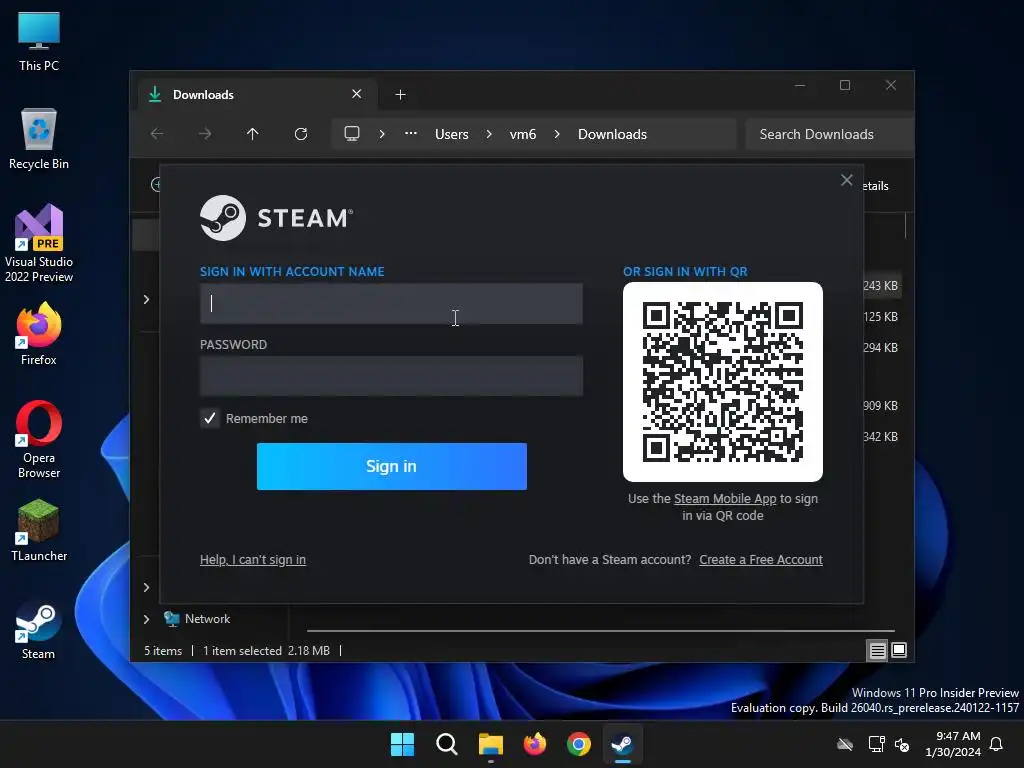Minimize the File Explorer window
The width and height of the screenshot is (1024, 768).
coord(800,86)
